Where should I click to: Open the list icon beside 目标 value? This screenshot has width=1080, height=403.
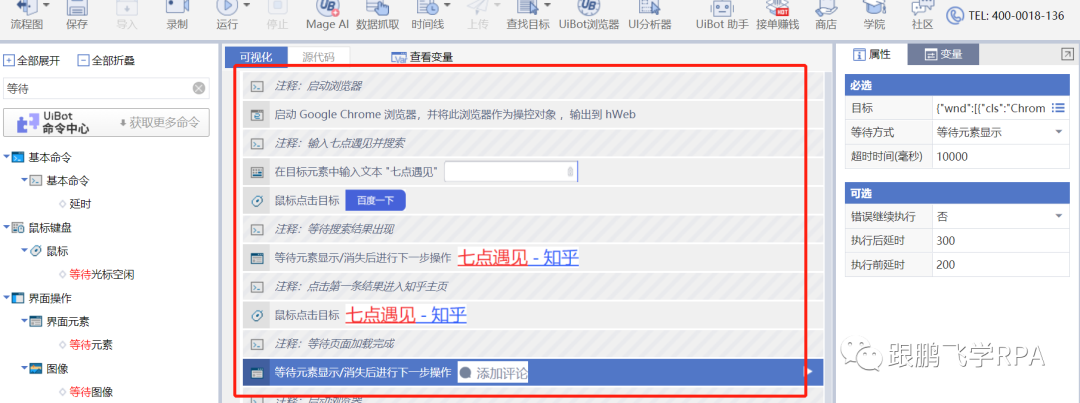click(x=1059, y=108)
